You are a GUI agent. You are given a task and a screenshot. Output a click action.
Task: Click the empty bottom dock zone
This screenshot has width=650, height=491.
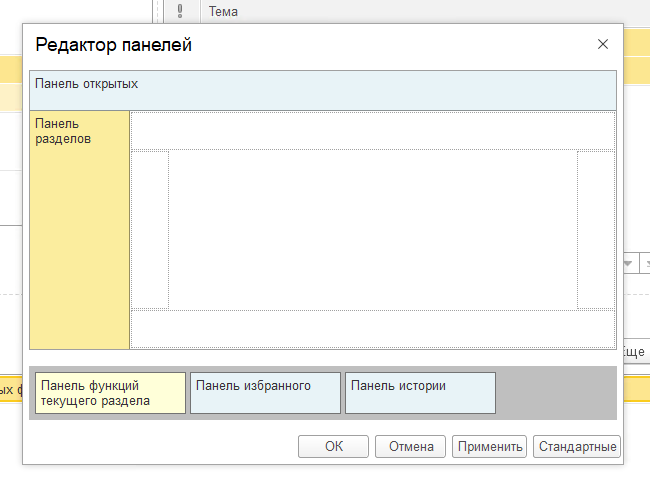coord(372,329)
